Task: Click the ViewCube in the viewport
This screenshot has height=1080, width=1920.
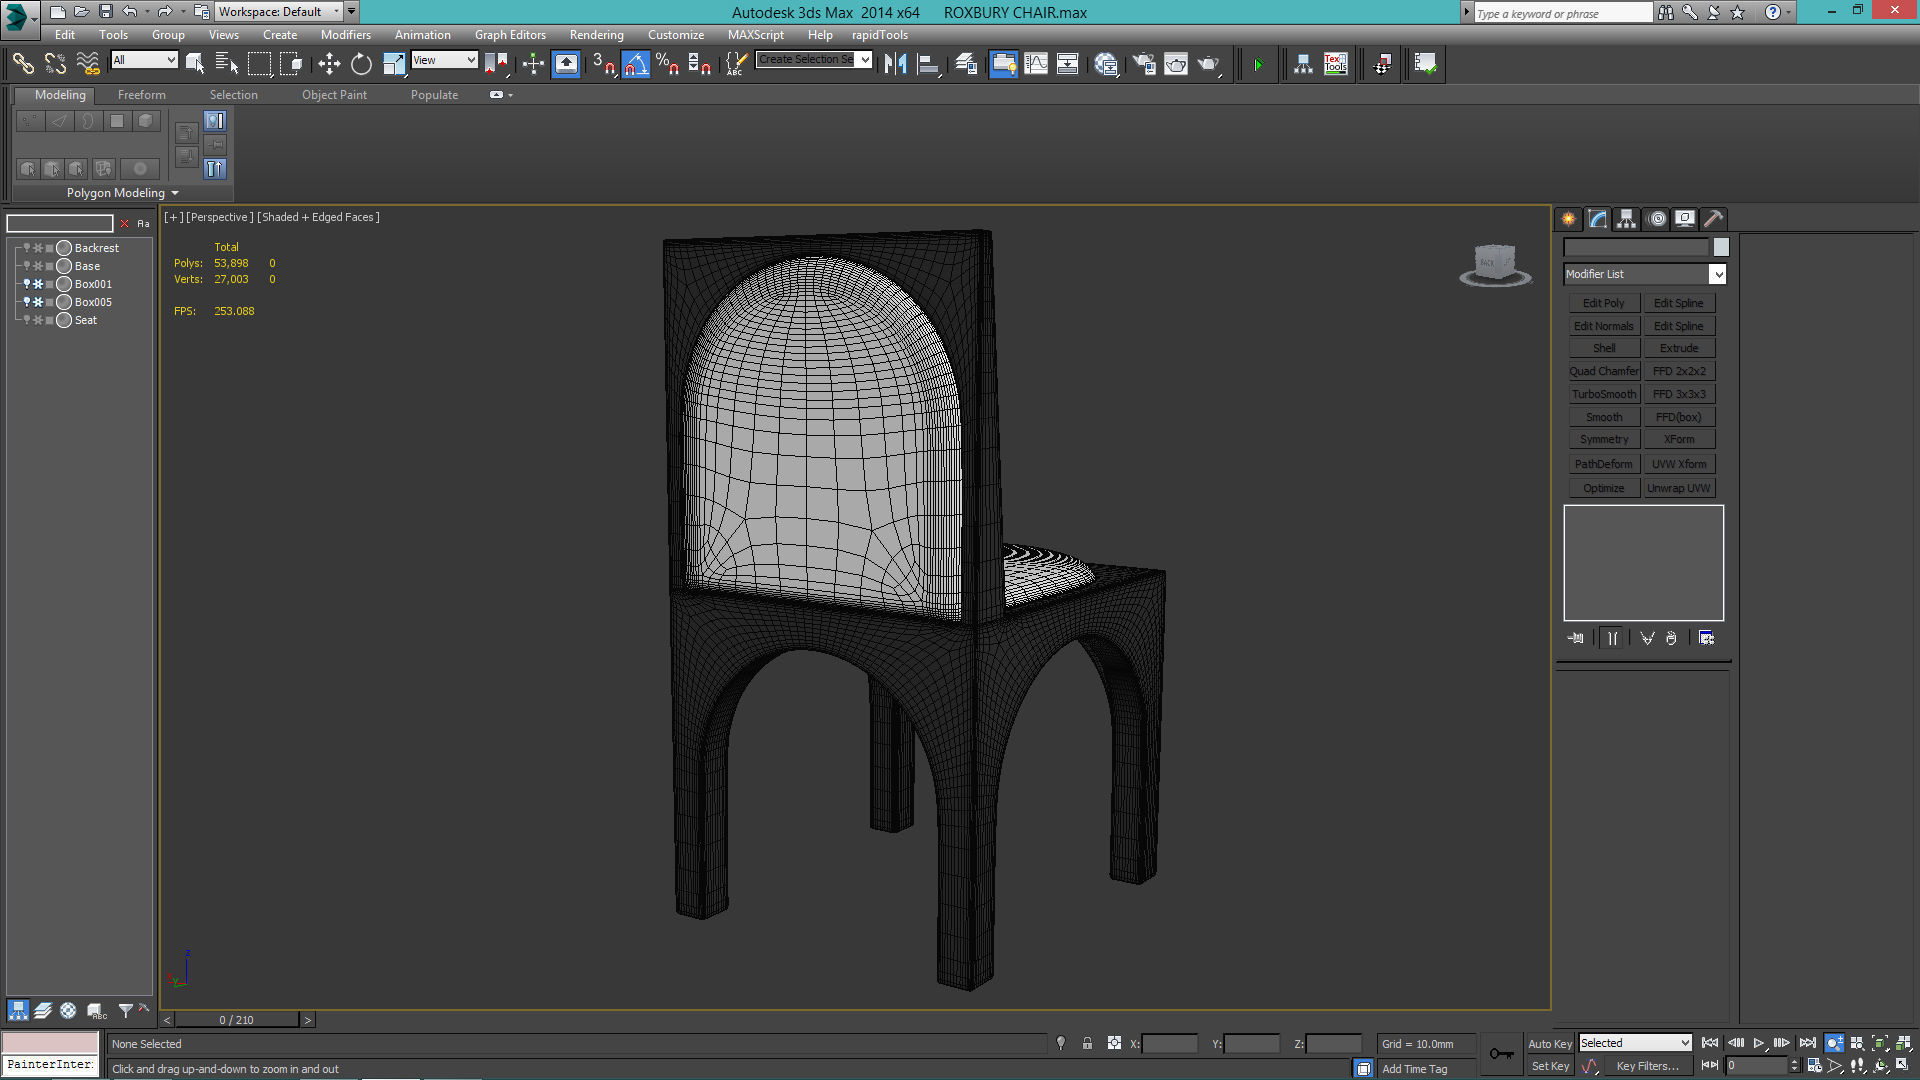Action: point(1495,265)
